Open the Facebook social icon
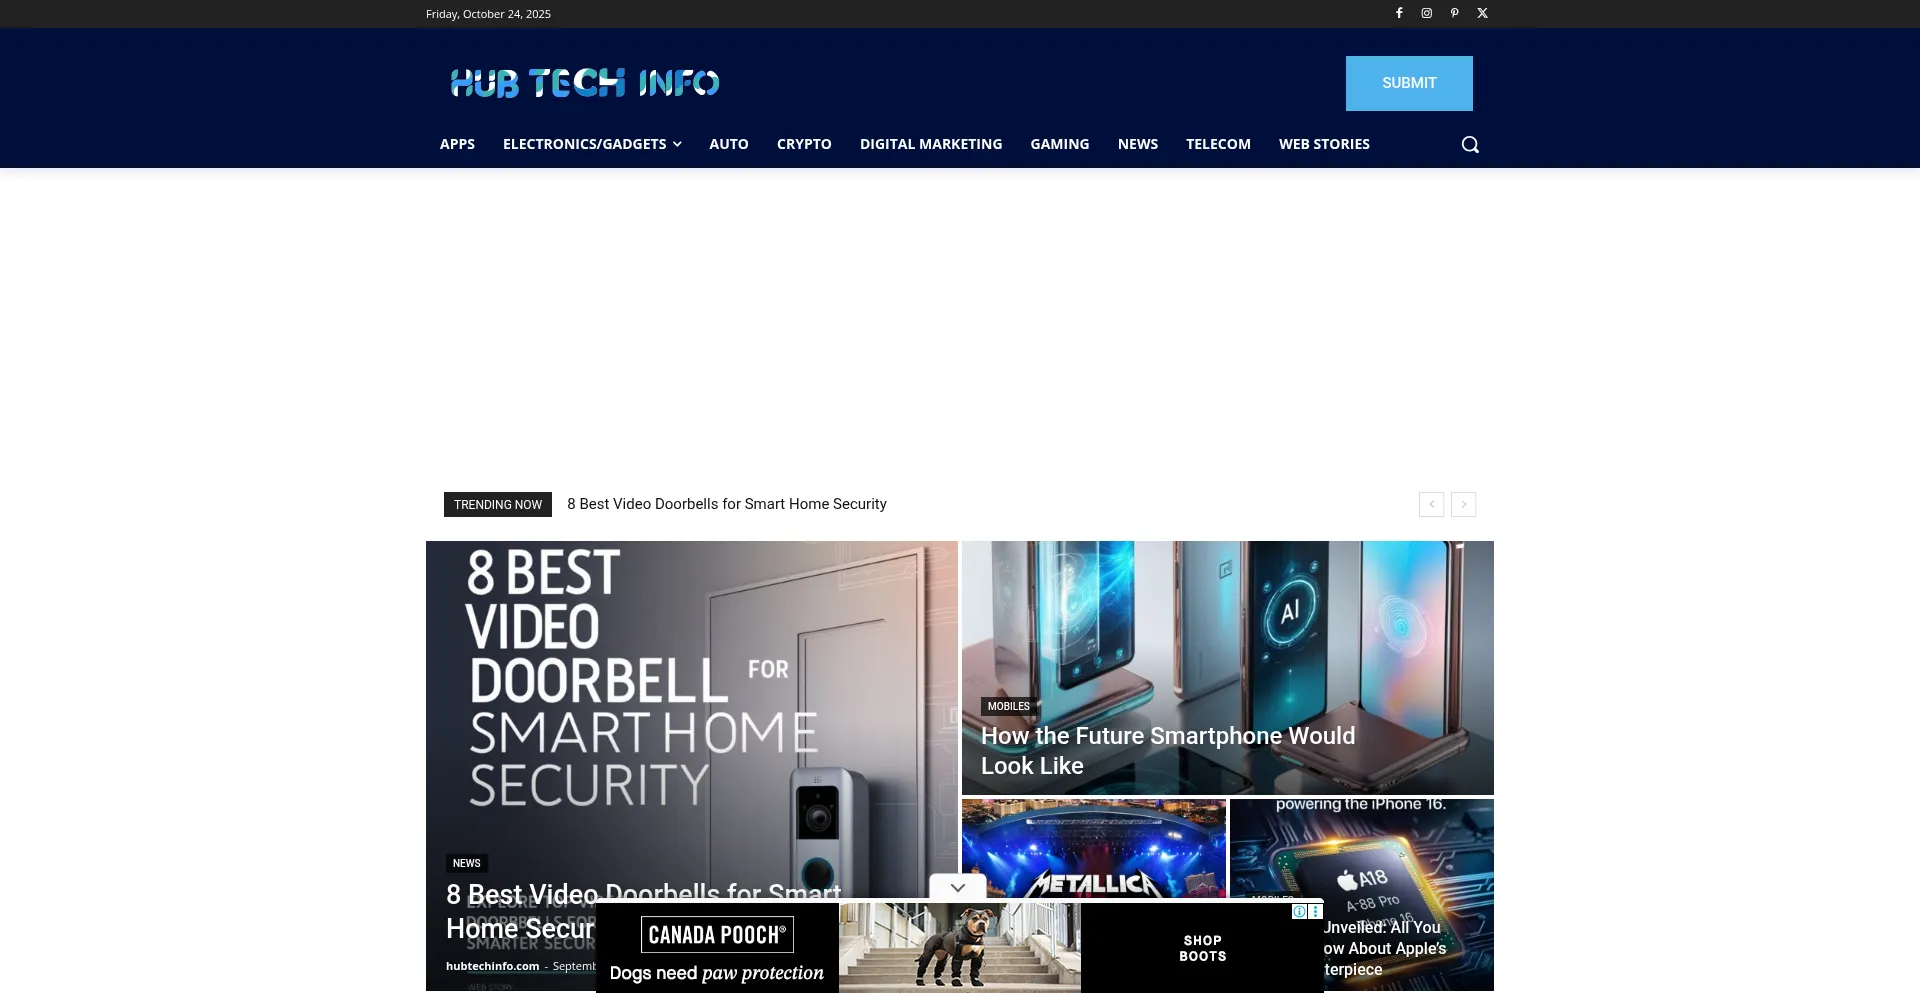Image resolution: width=1920 pixels, height=993 pixels. point(1399,13)
